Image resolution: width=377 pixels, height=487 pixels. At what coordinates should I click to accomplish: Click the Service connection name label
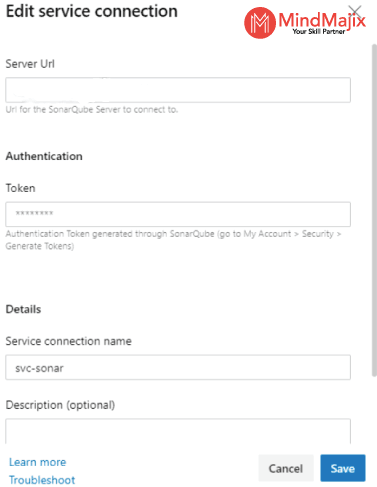[69, 341]
